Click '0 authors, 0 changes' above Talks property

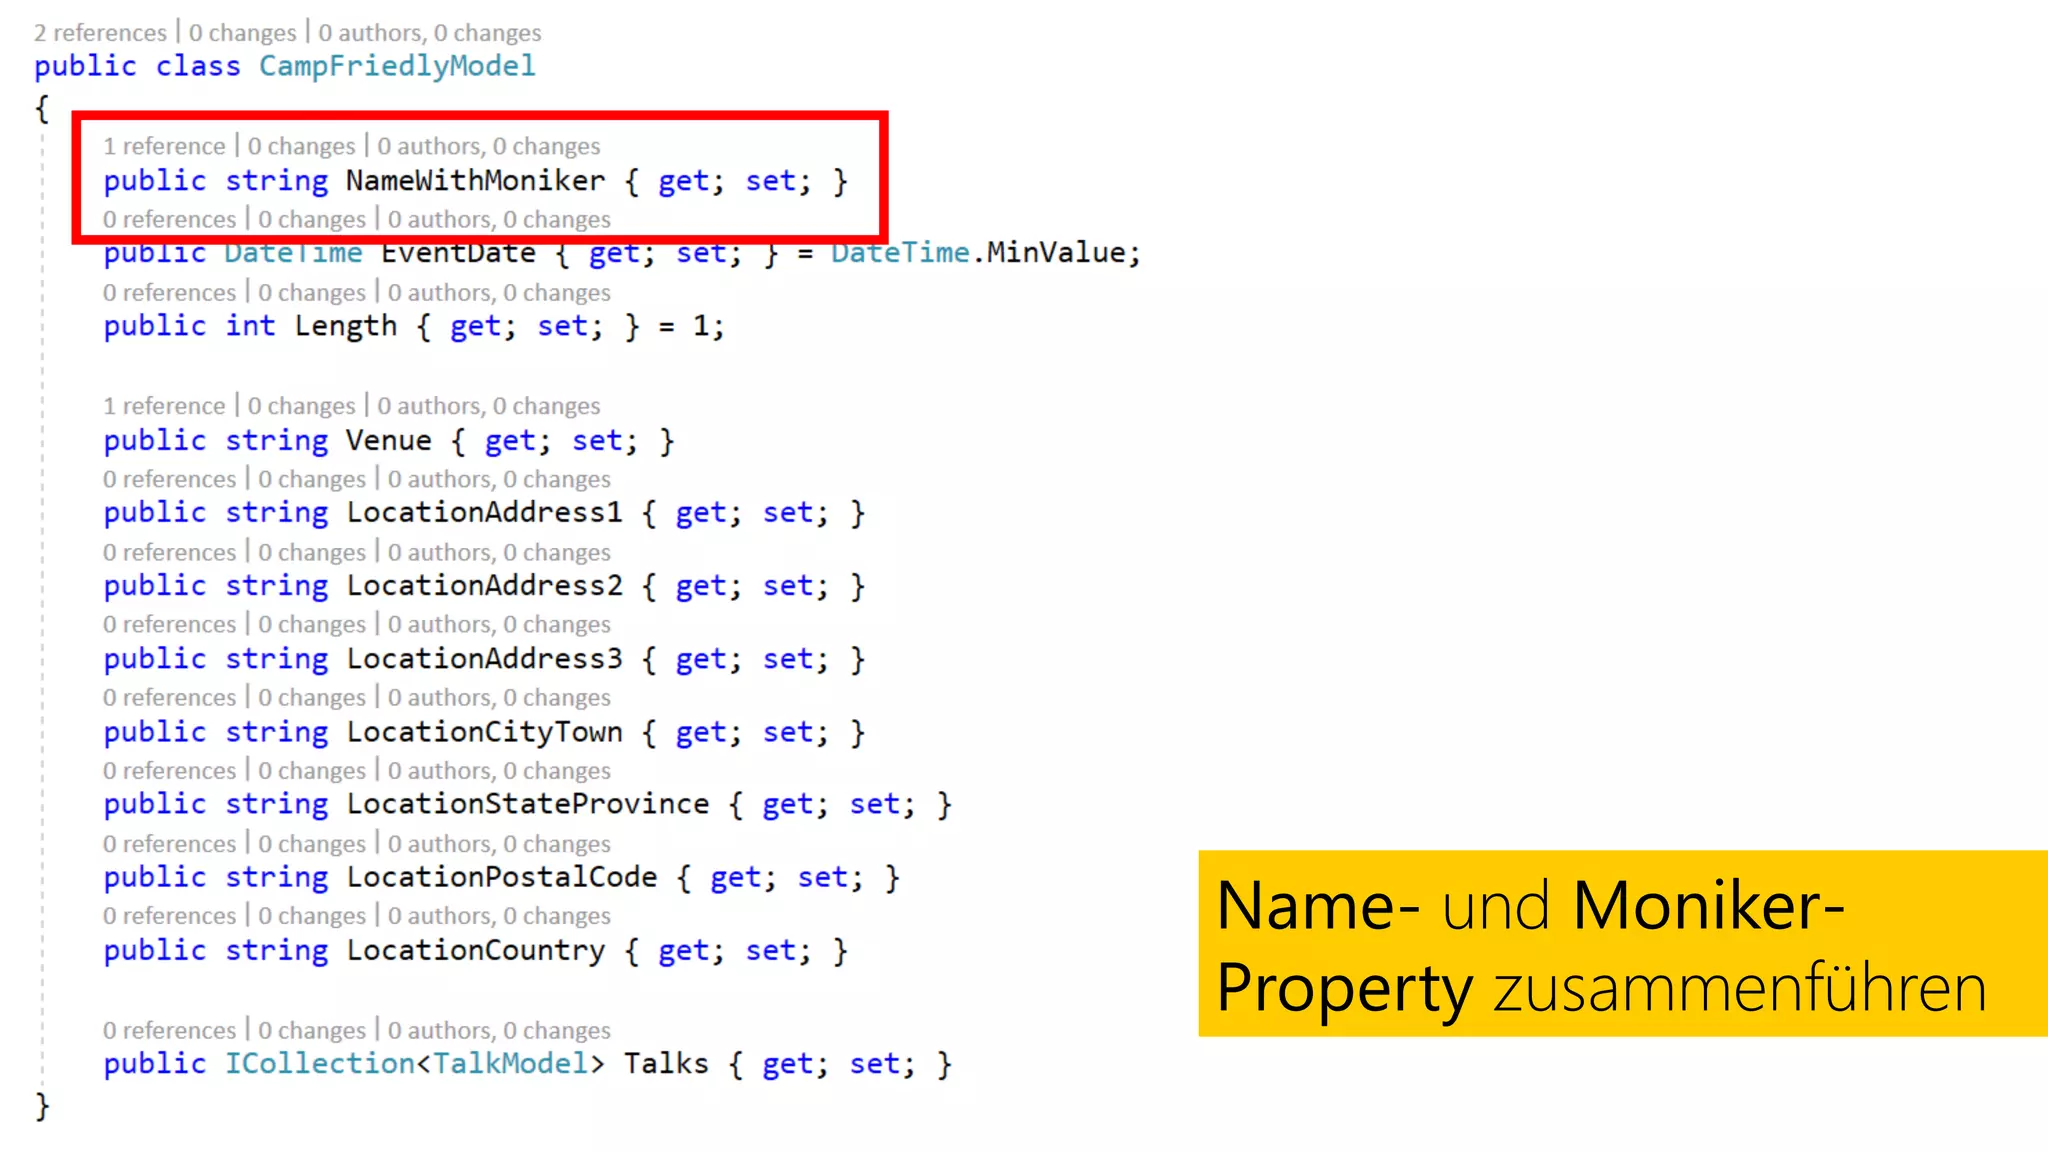pyautogui.click(x=499, y=1030)
